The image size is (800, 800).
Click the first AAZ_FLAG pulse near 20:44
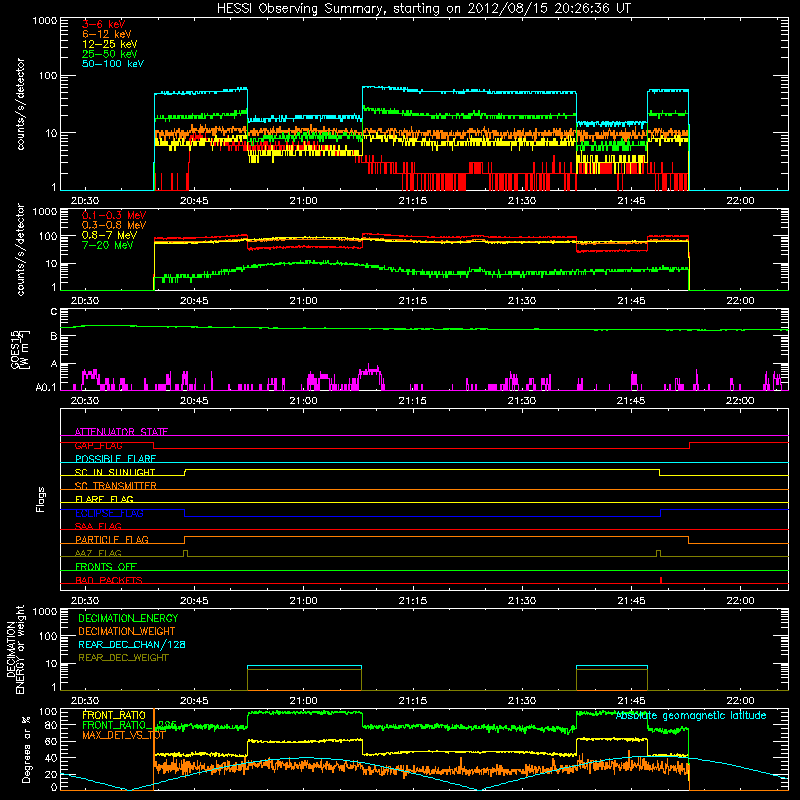[x=186, y=553]
